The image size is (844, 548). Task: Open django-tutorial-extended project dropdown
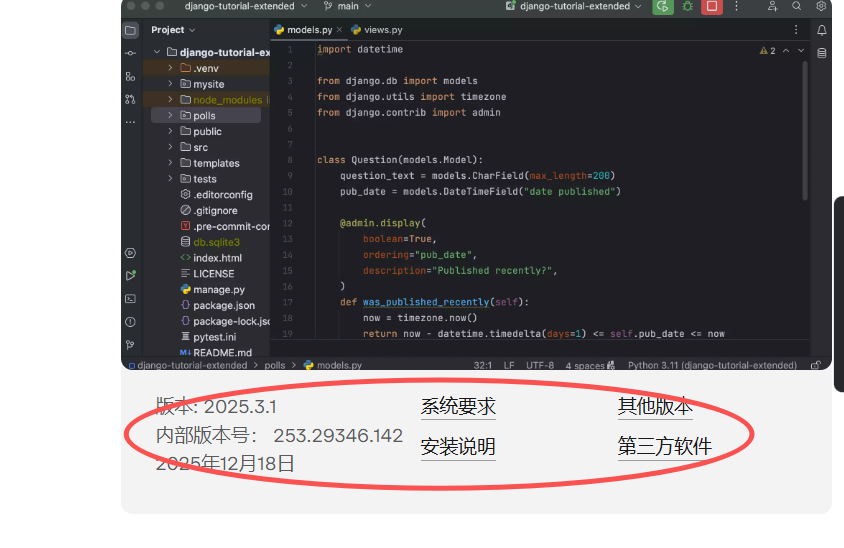pos(245,6)
